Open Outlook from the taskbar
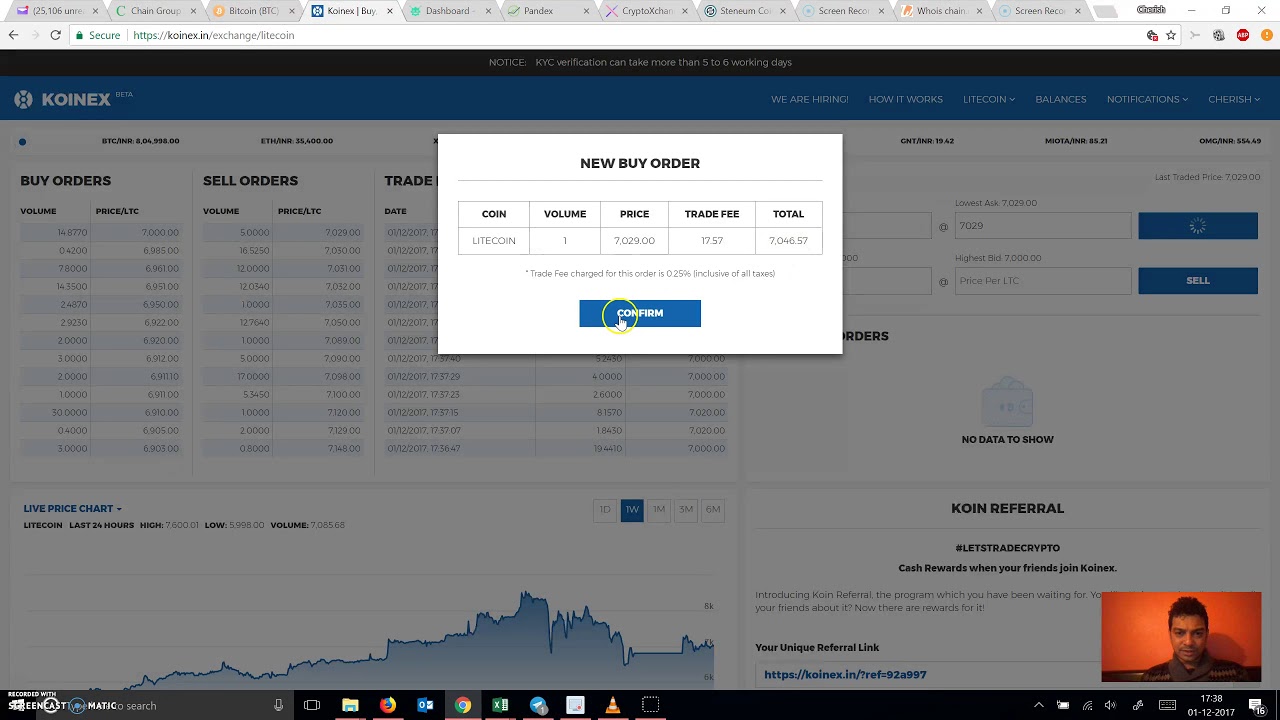The height and width of the screenshot is (720, 1280). 425,706
